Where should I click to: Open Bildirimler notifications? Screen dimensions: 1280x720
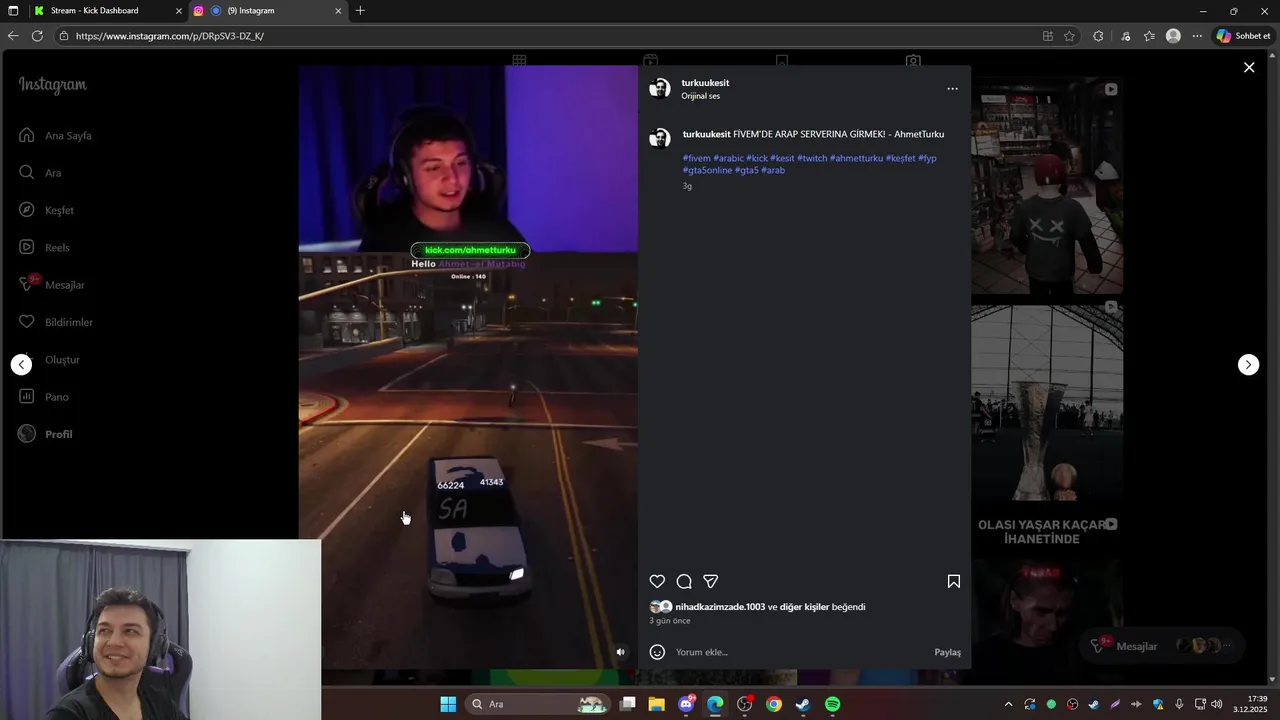tap(56, 322)
